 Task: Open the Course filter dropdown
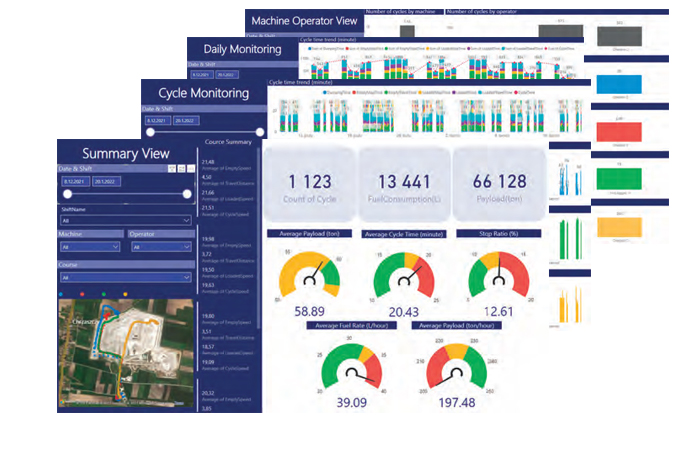124,277
